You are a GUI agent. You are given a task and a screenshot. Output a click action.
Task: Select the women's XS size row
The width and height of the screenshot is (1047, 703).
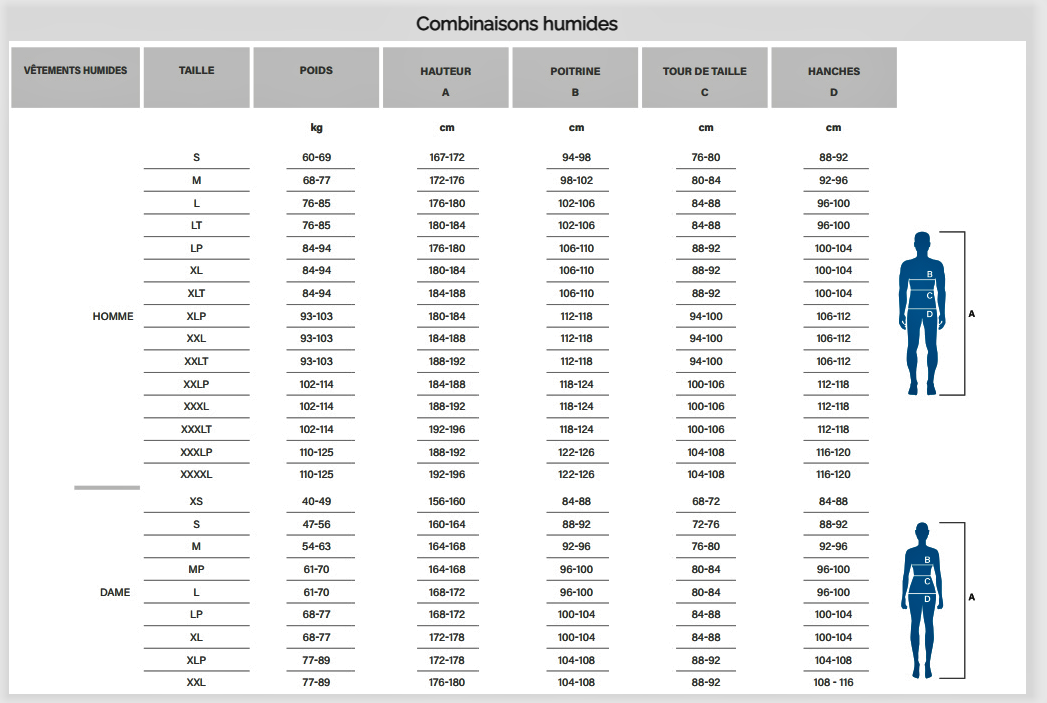[x=506, y=501]
